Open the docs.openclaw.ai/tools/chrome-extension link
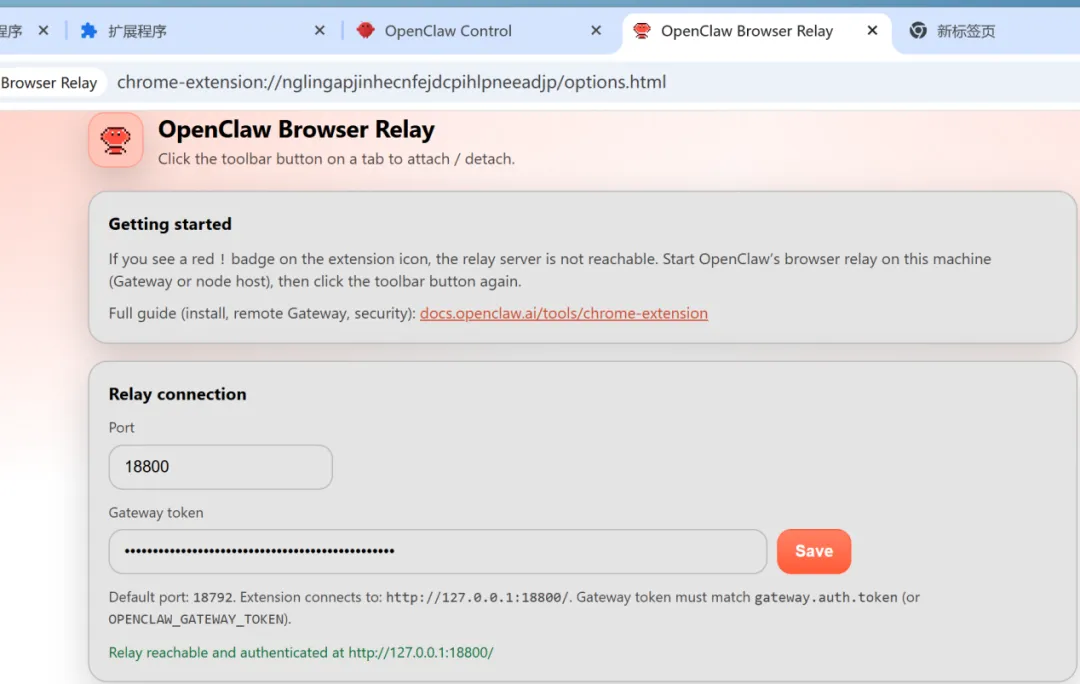This screenshot has width=1080, height=684. coord(563,313)
